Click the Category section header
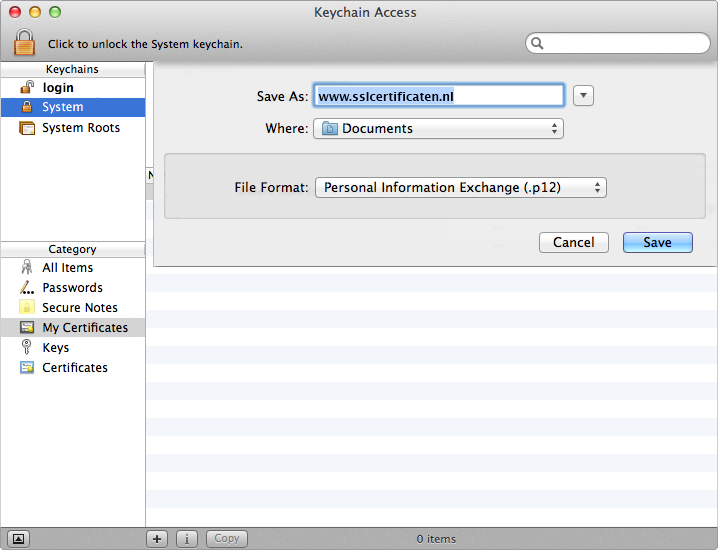This screenshot has width=718, height=550. coord(72,249)
